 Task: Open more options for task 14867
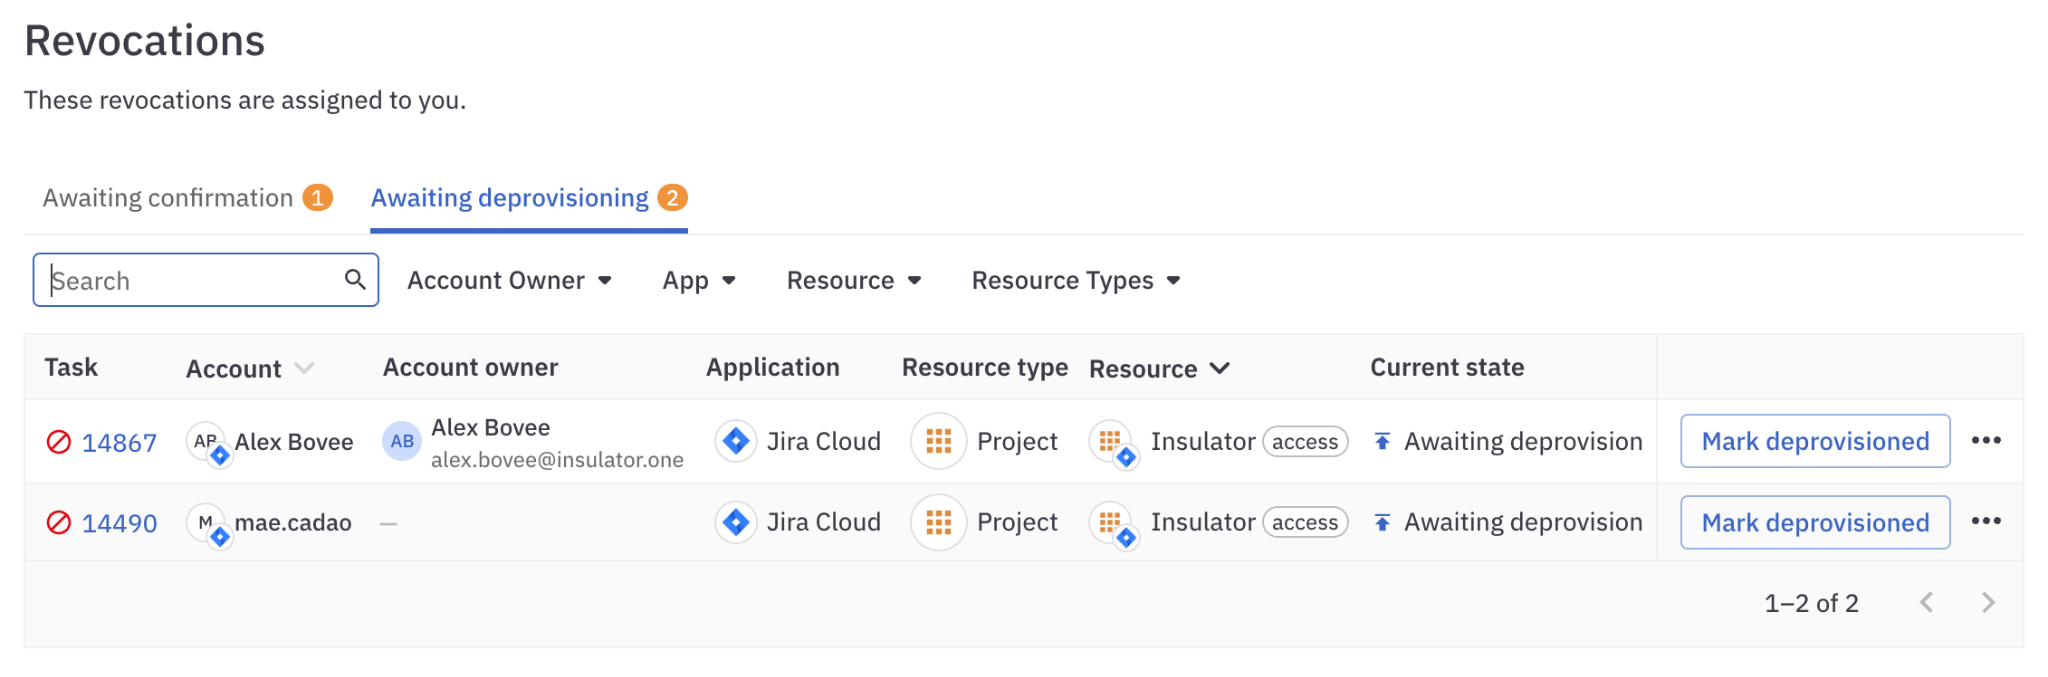pos(1985,441)
